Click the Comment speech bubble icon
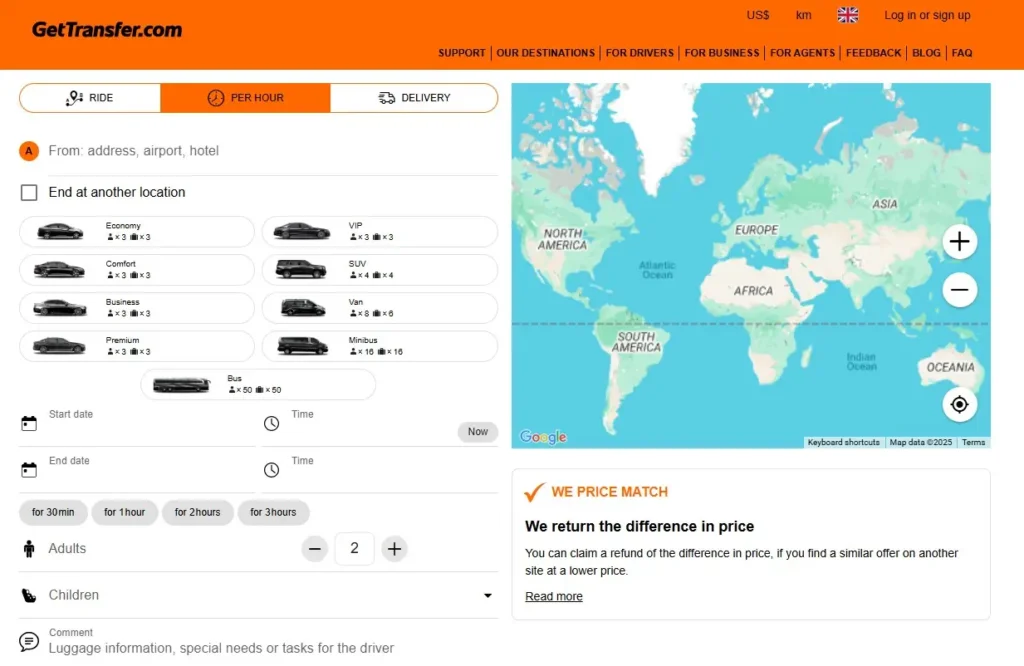Viewport: 1024px width, 666px height. coord(29,641)
